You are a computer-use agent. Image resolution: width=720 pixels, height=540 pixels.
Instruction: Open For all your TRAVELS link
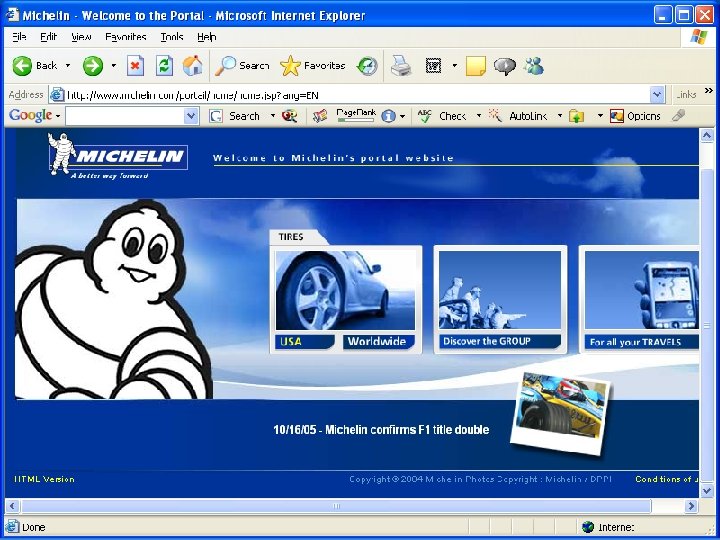coord(641,342)
